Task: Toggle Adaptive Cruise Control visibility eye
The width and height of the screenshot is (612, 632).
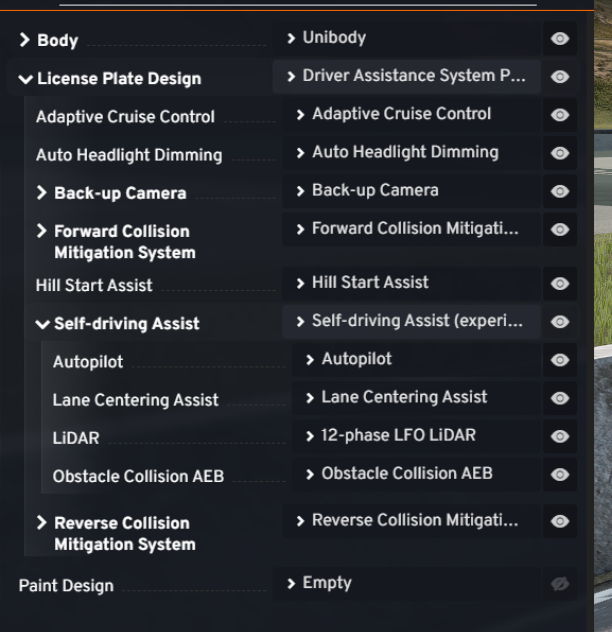Action: coord(560,115)
